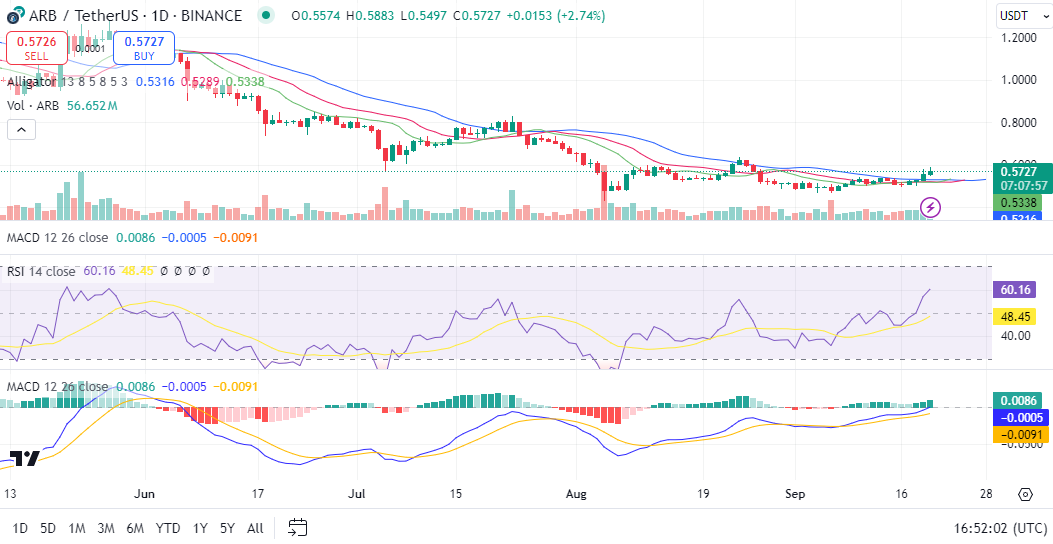Image resolution: width=1053 pixels, height=544 pixels.
Task: Select the 6M time range
Action: tap(135, 528)
